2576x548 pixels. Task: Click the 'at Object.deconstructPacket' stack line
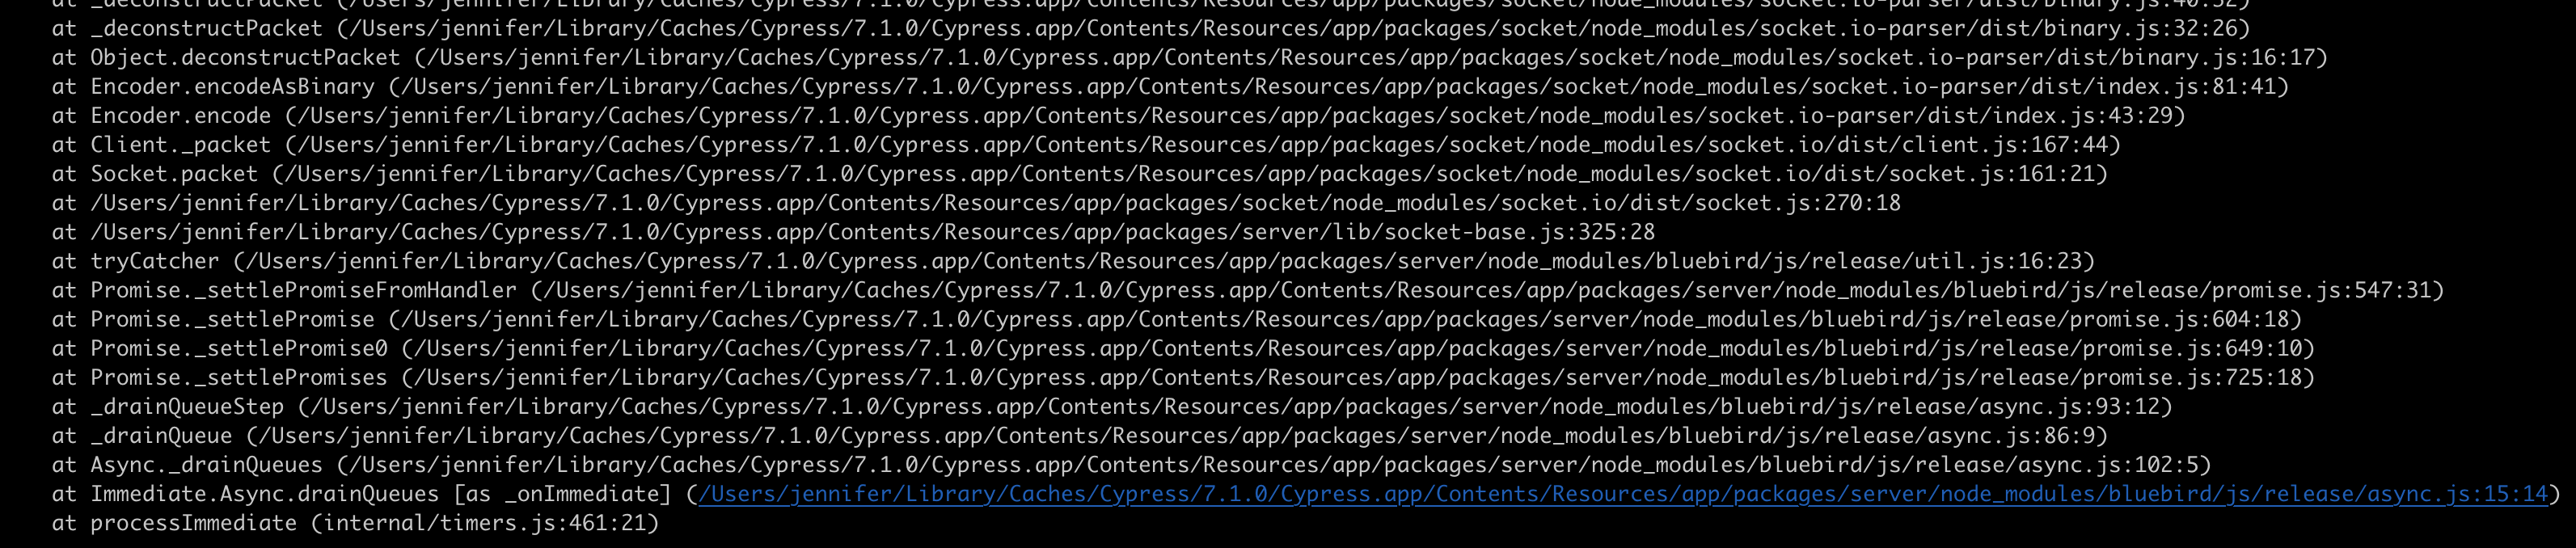[1190, 58]
